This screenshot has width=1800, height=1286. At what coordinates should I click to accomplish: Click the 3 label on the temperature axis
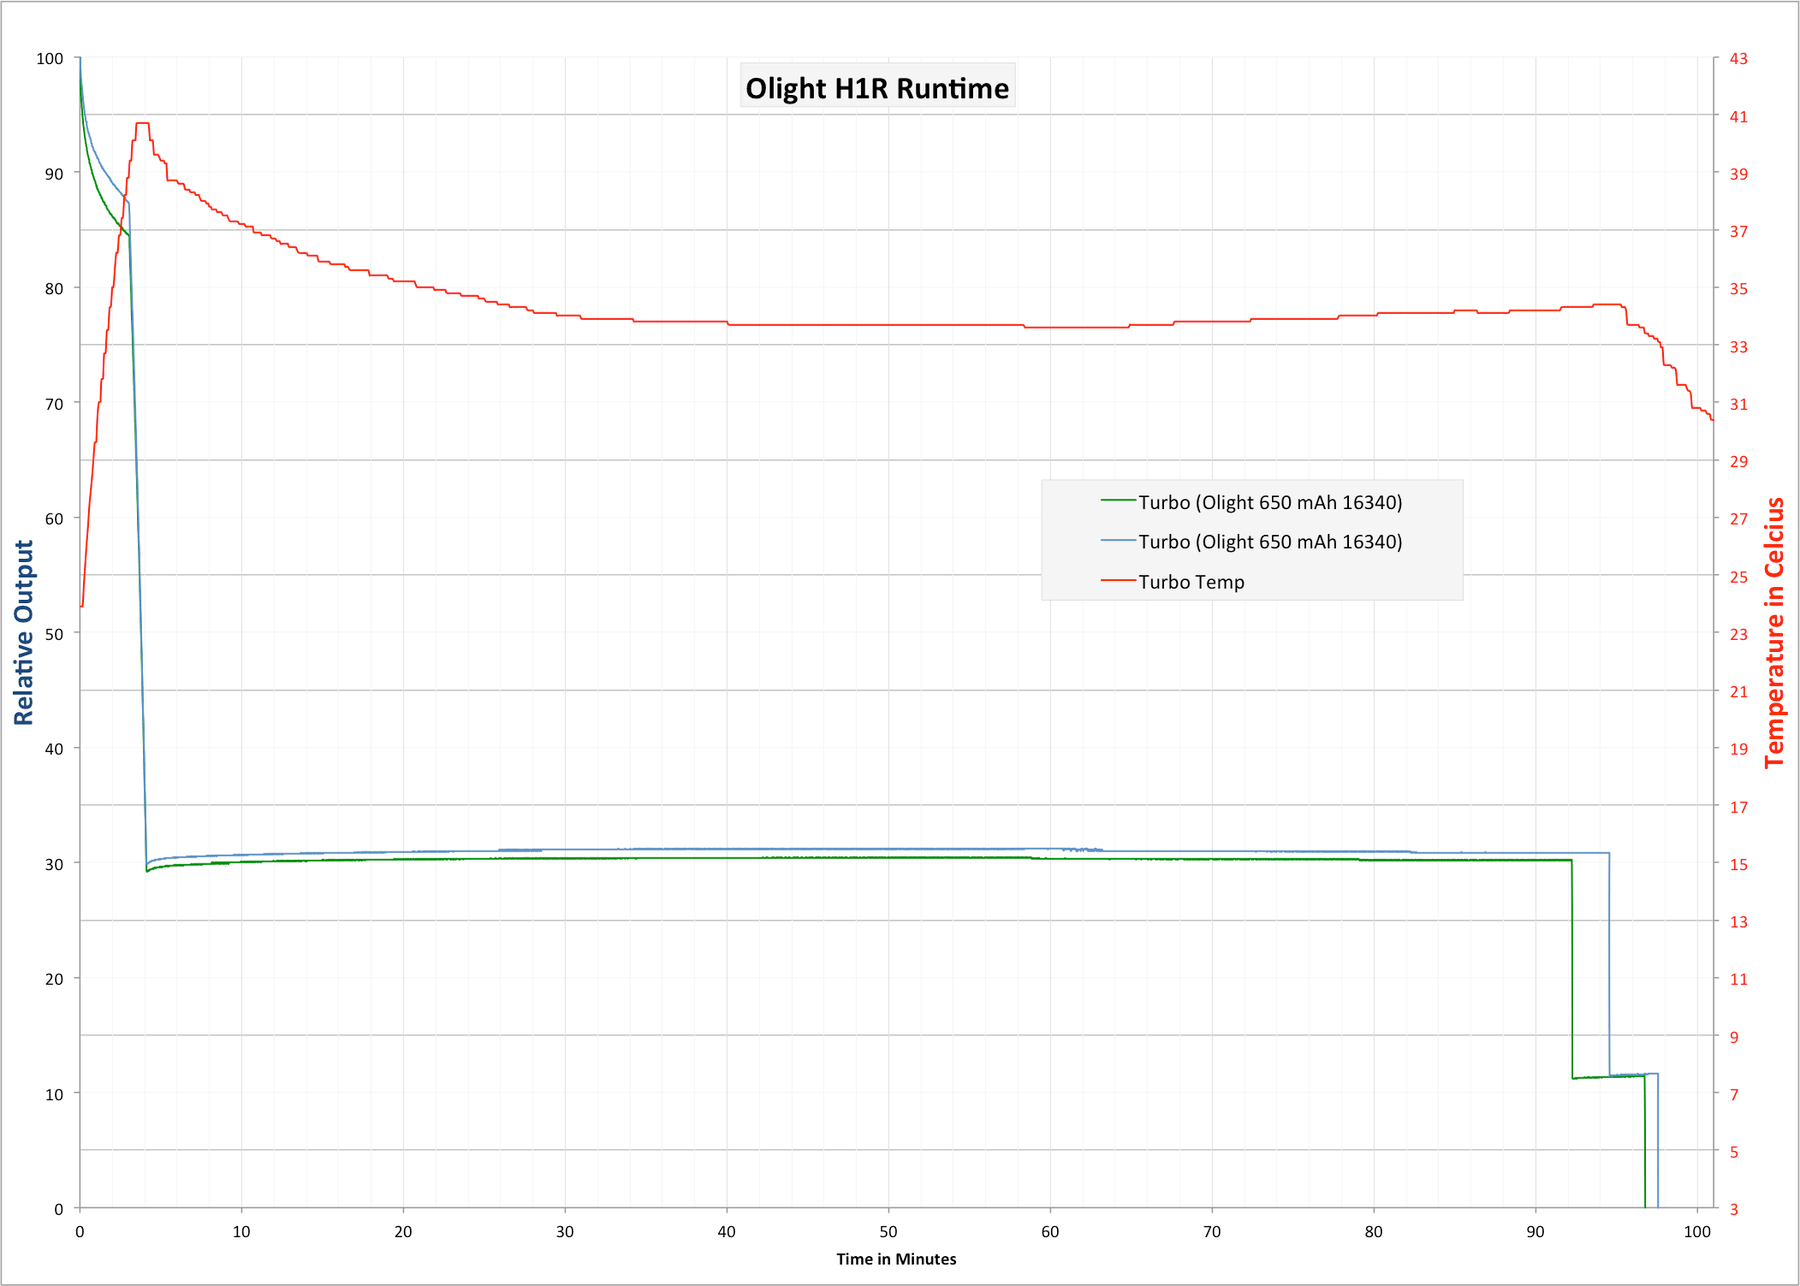pyautogui.click(x=1735, y=1209)
